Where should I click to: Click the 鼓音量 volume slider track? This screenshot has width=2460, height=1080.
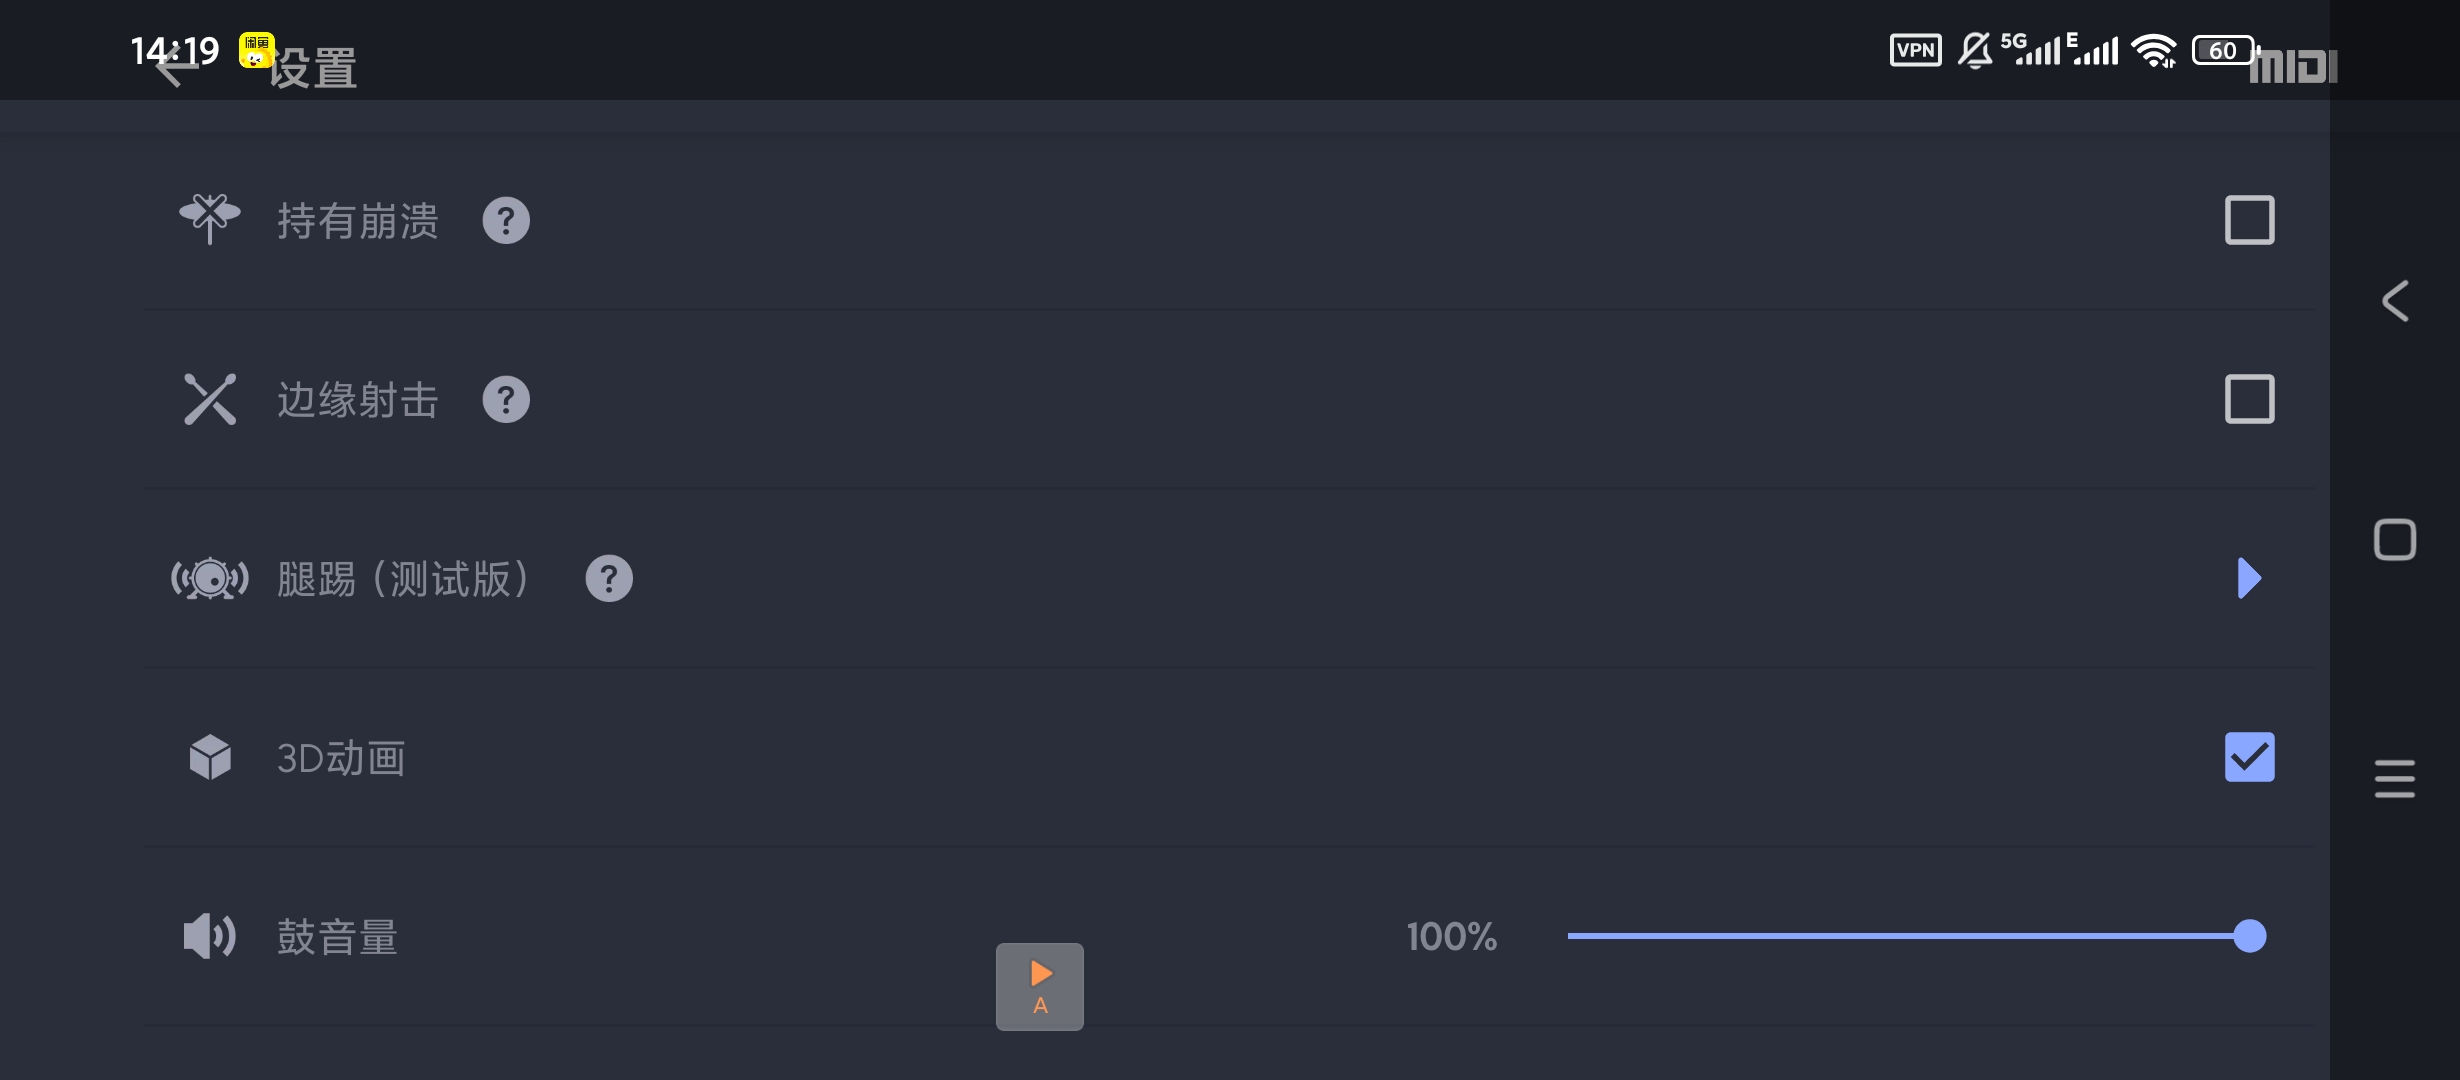pyautogui.click(x=1900, y=936)
